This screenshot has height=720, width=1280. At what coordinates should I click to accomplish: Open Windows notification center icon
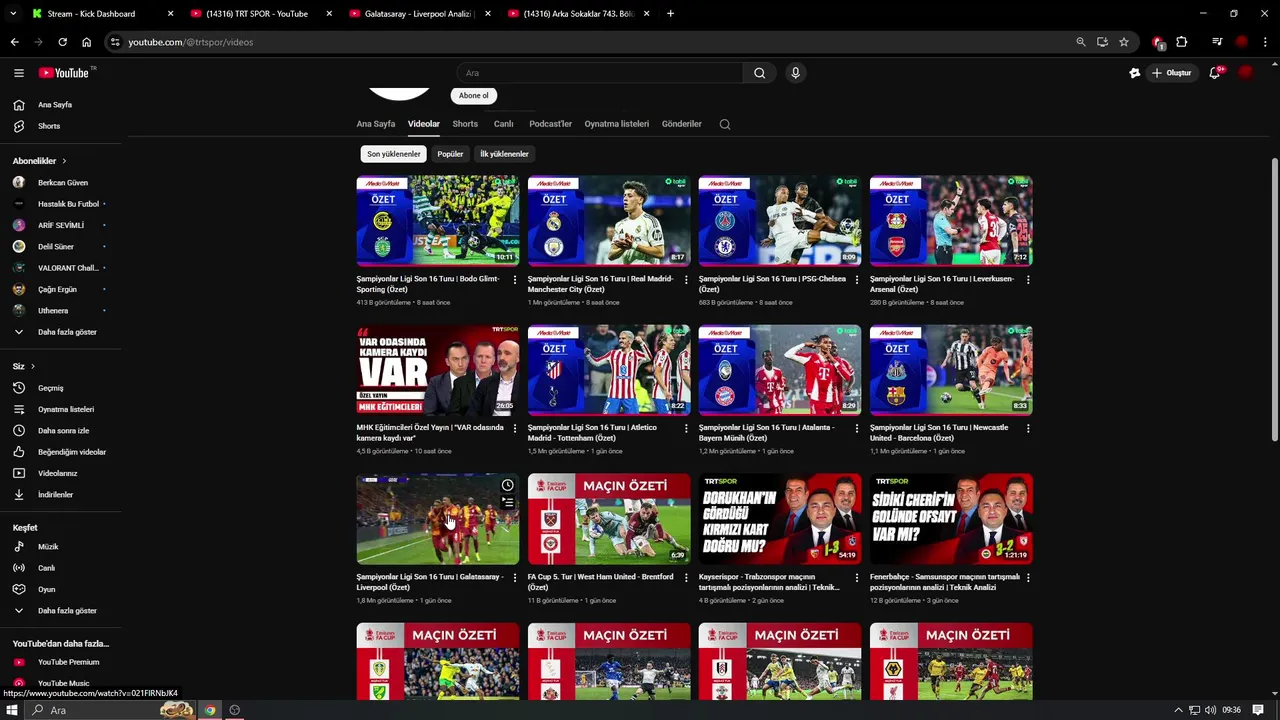tap(1259, 710)
